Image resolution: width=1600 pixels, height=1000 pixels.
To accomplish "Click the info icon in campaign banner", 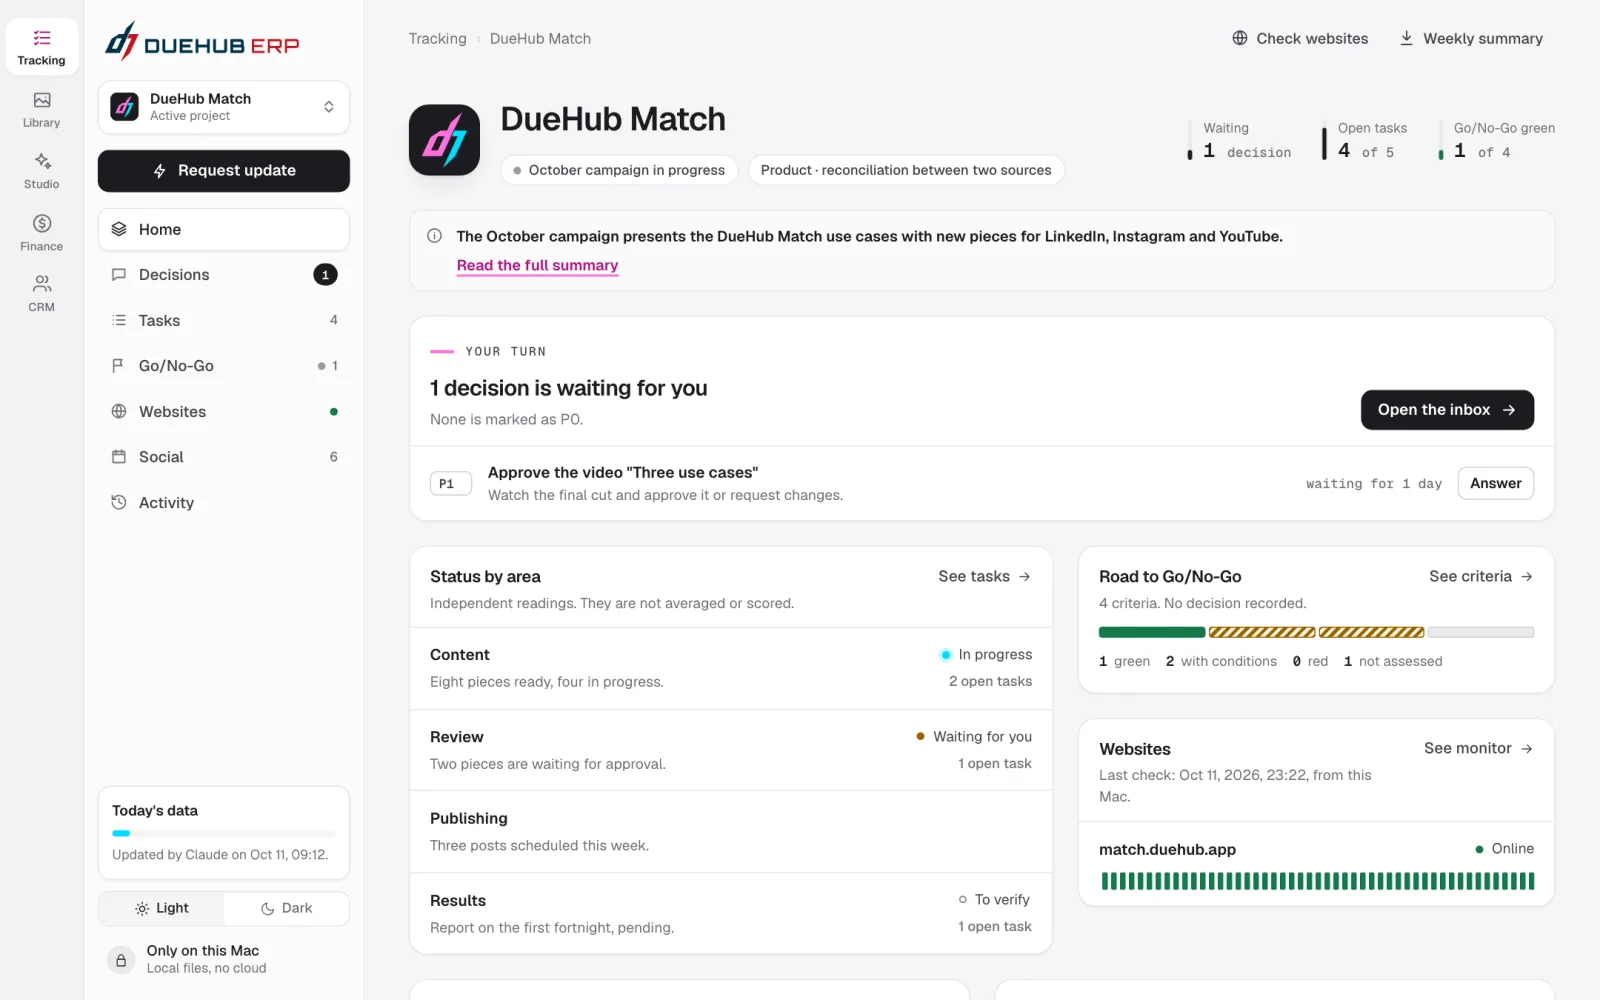I will [434, 236].
